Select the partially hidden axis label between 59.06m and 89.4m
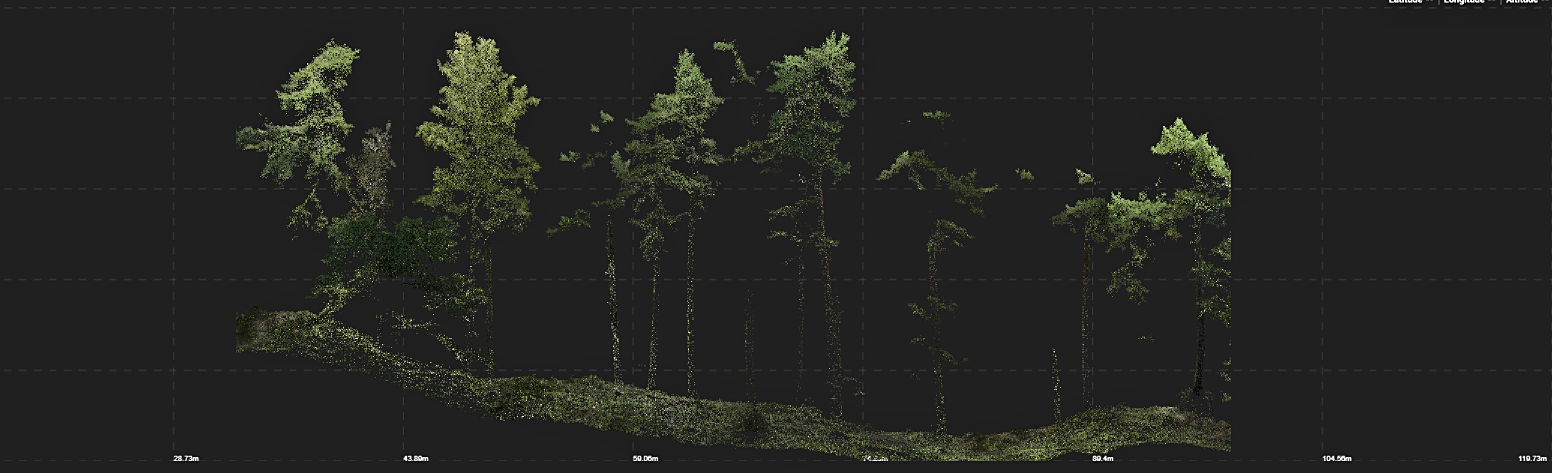This screenshot has width=1552, height=473. (874, 459)
